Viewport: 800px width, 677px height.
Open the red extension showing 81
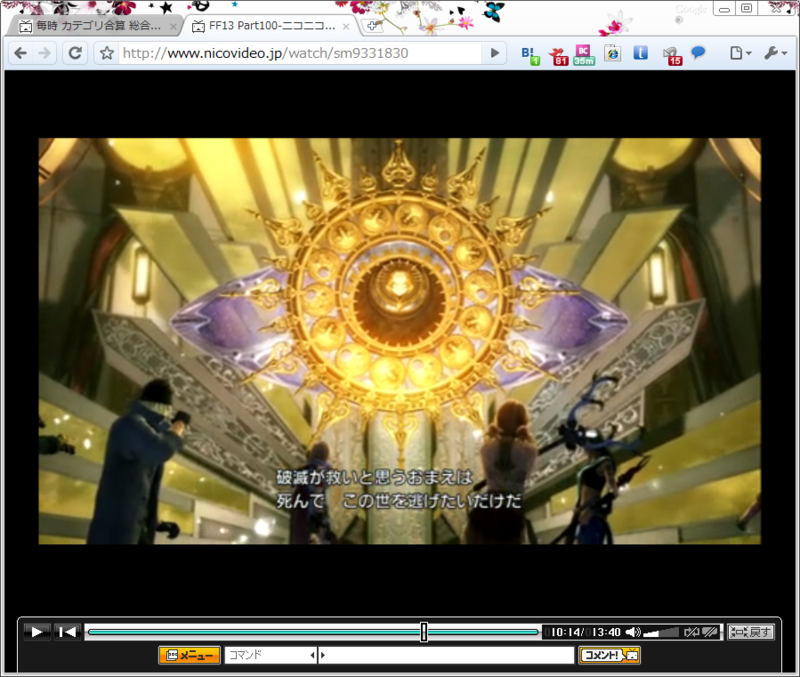pyautogui.click(x=558, y=55)
